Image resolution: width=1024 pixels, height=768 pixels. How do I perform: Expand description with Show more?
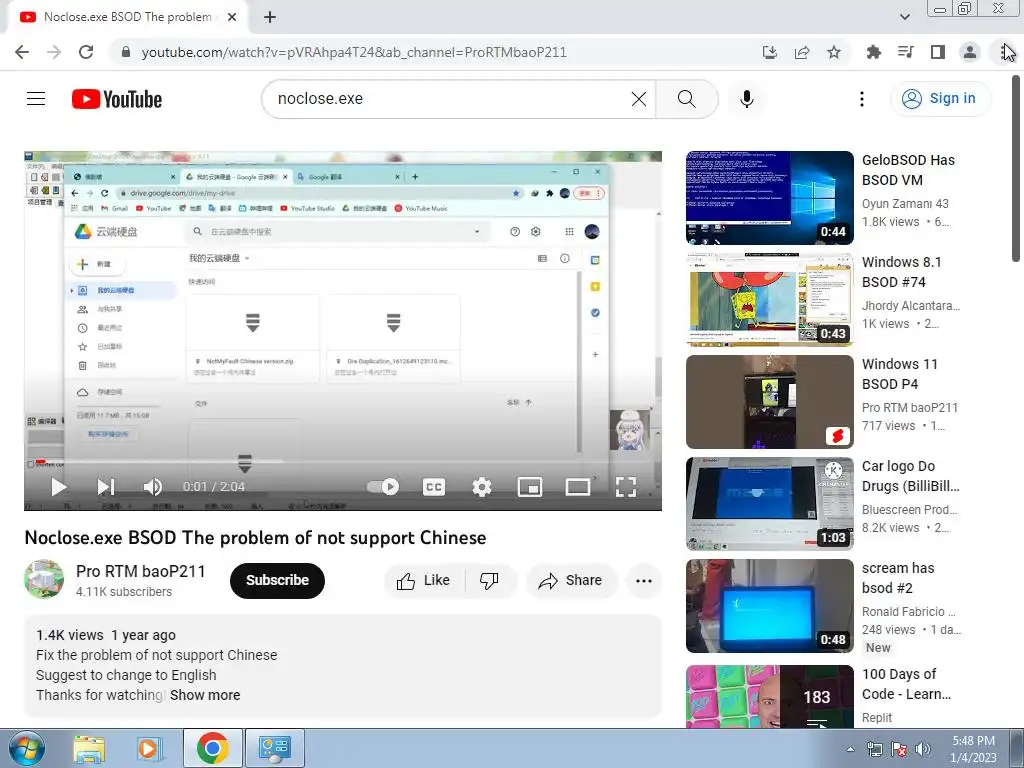[x=205, y=695]
